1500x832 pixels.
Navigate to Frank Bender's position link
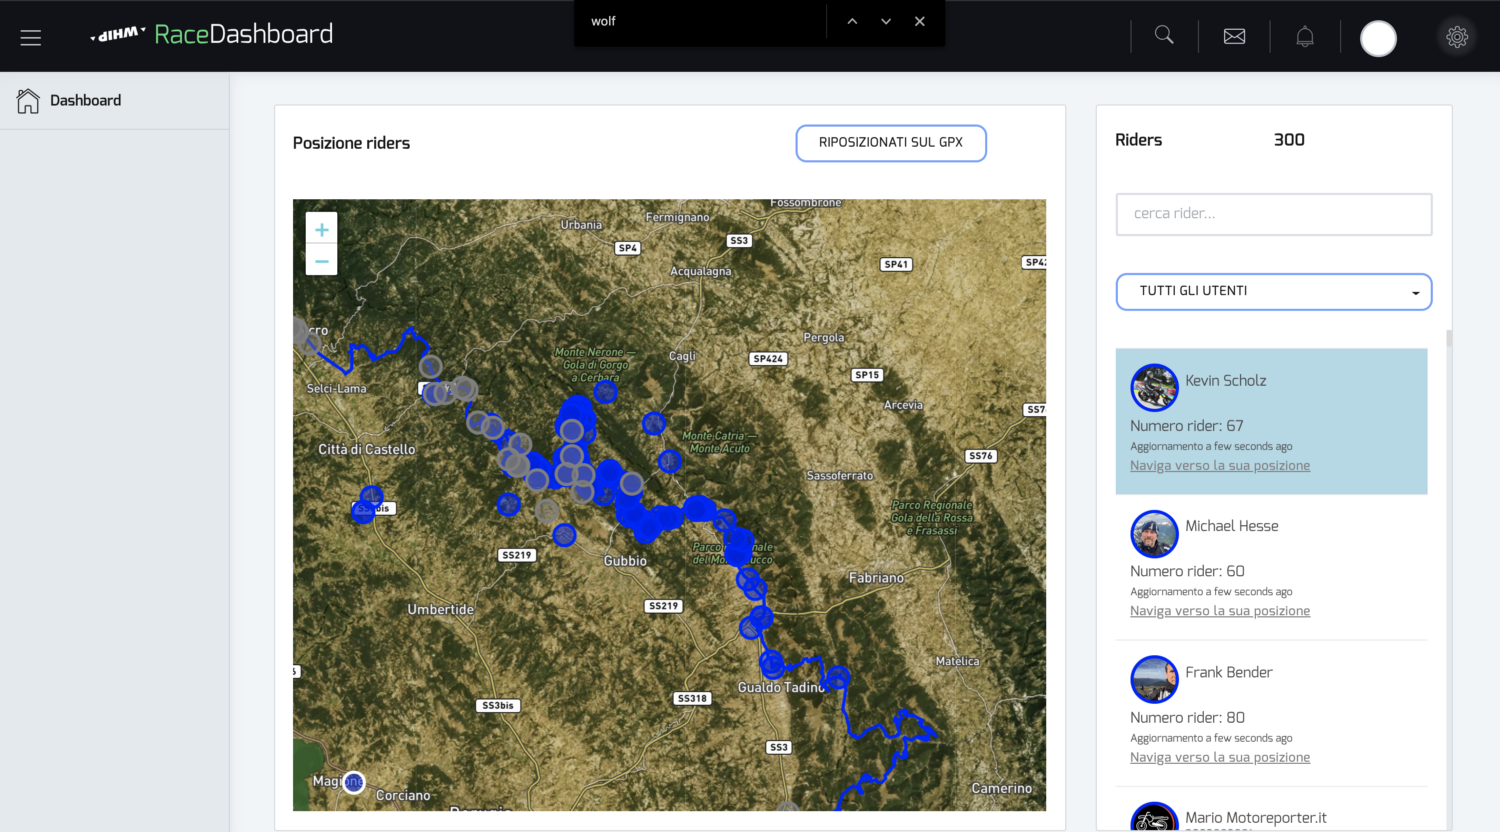1220,758
